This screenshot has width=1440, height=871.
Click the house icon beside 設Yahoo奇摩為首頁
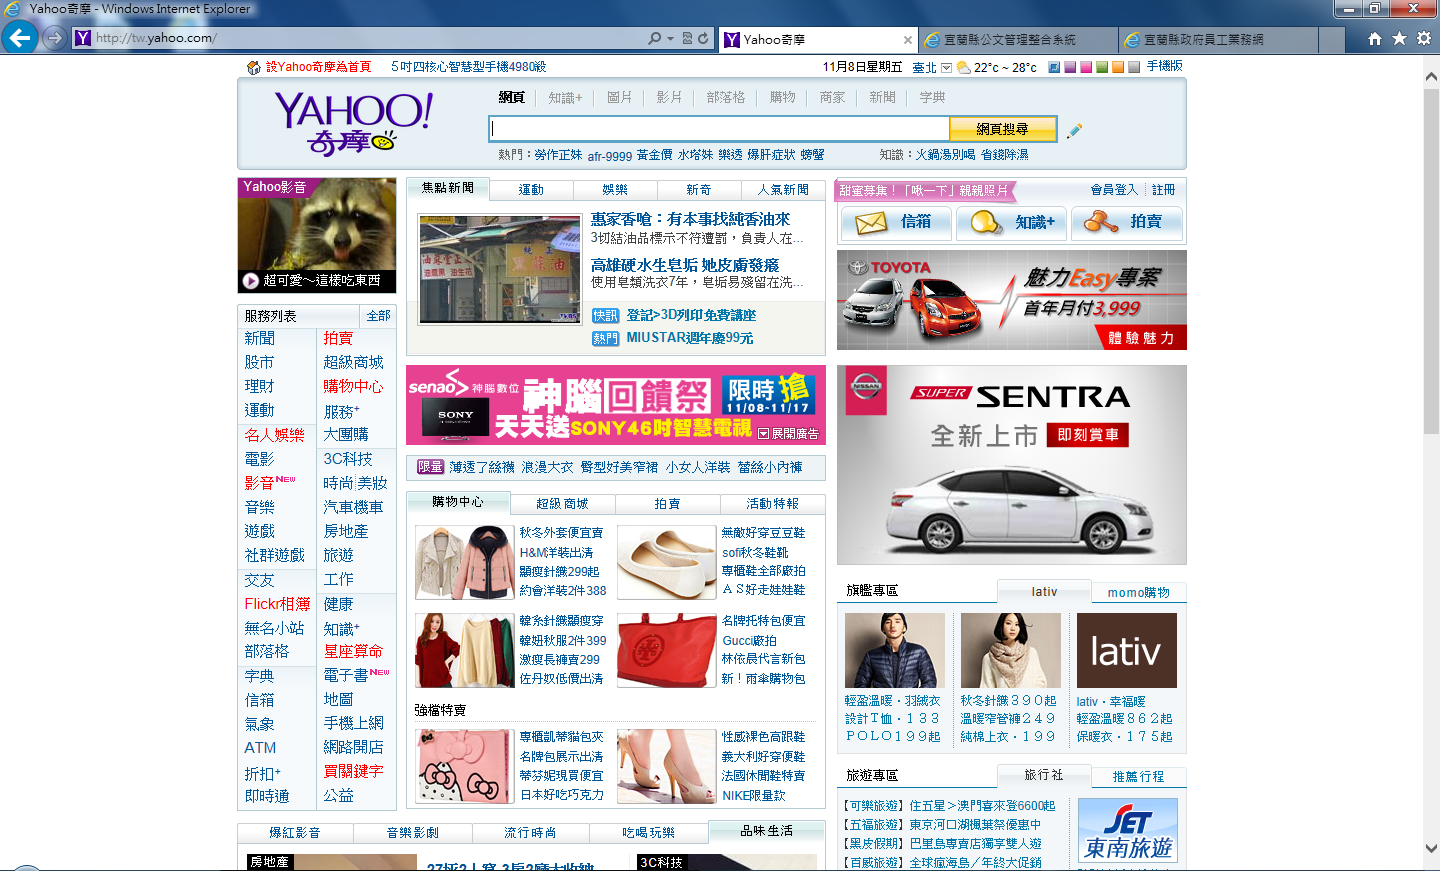tap(254, 67)
